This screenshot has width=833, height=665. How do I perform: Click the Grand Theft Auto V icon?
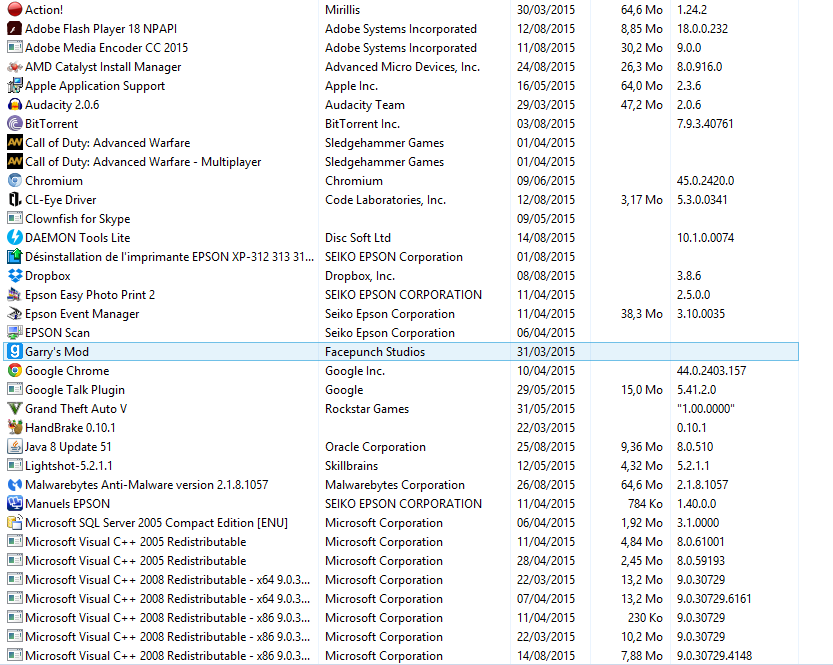click(15, 408)
